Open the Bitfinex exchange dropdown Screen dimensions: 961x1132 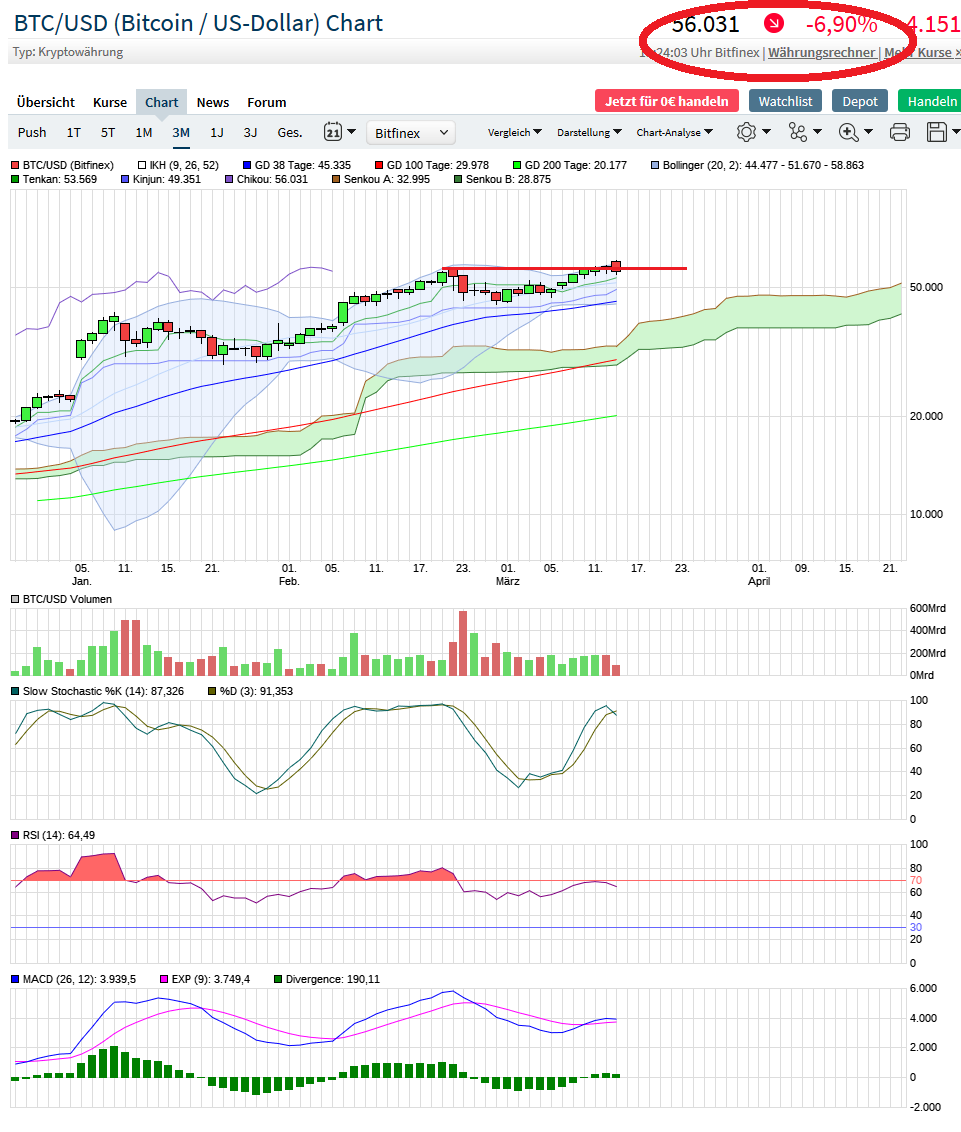[x=411, y=132]
